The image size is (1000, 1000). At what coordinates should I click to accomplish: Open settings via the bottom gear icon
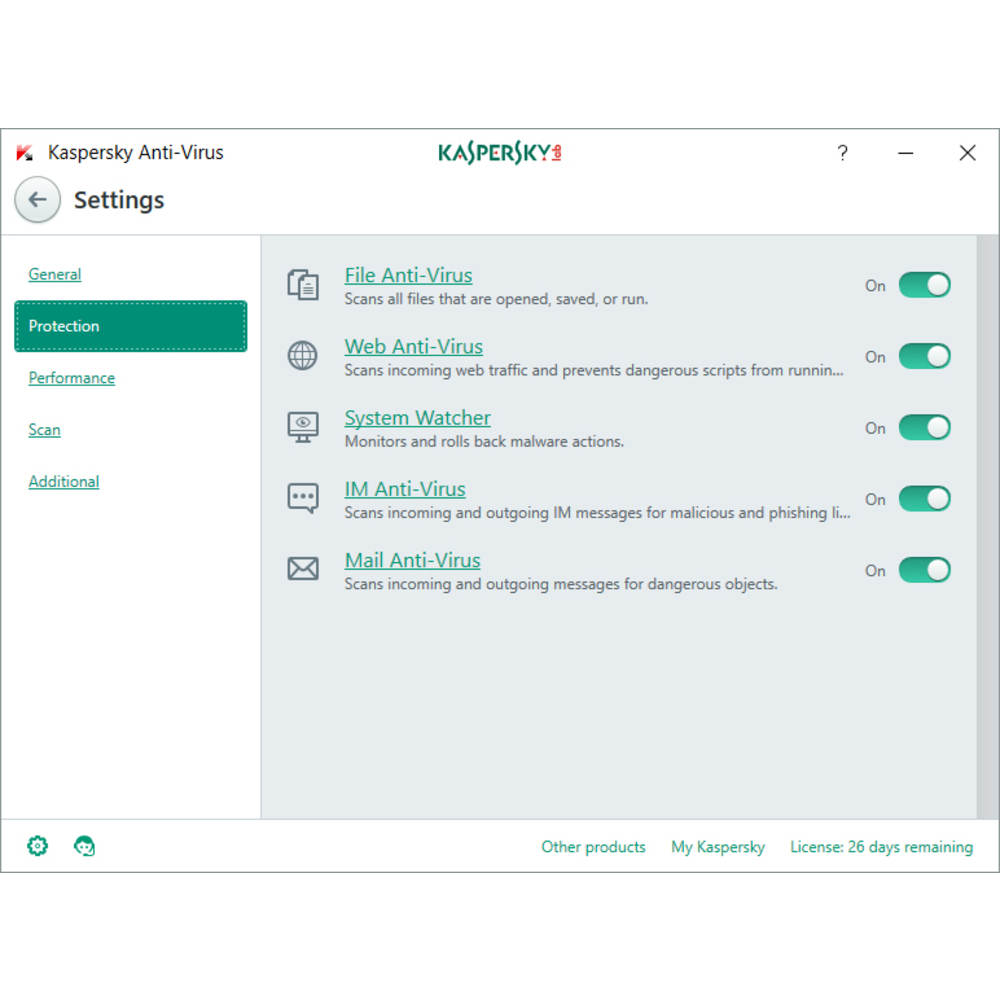pyautogui.click(x=38, y=846)
